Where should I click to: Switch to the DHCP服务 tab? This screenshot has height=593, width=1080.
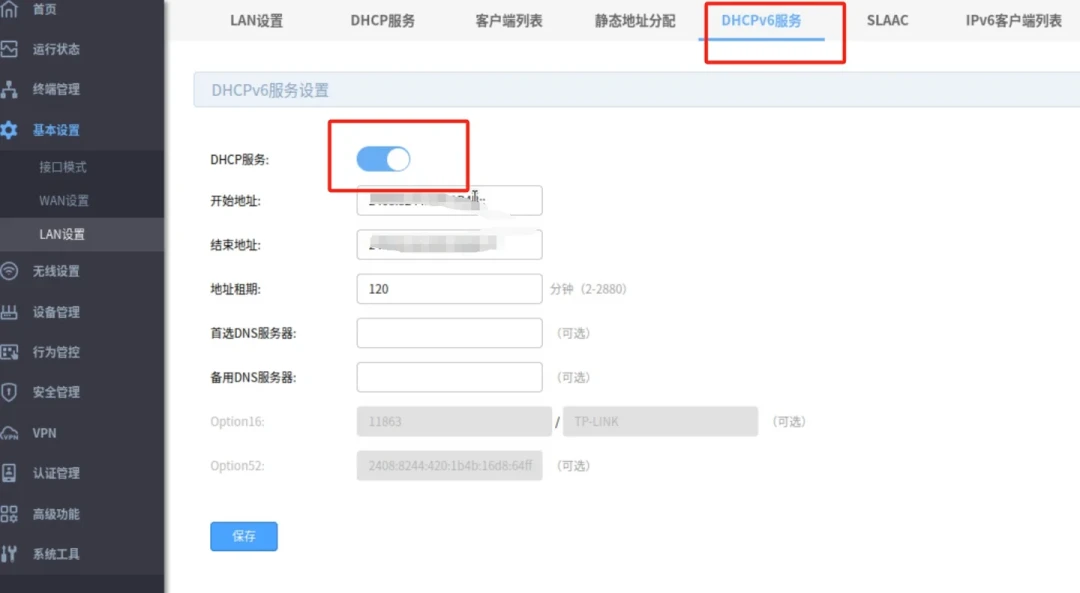[382, 21]
